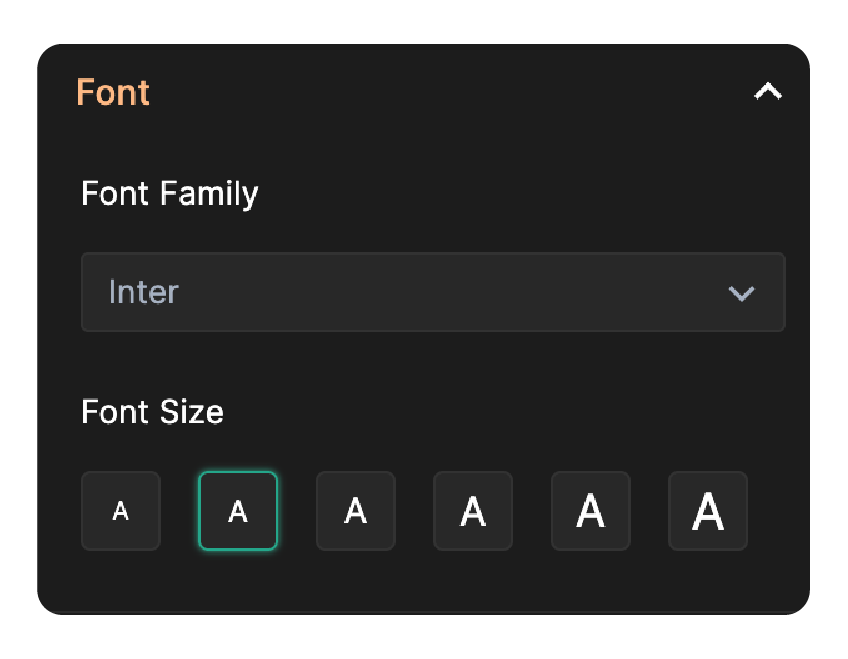Click the orange Font title
Viewport: 848px width, 659px height.
click(113, 92)
